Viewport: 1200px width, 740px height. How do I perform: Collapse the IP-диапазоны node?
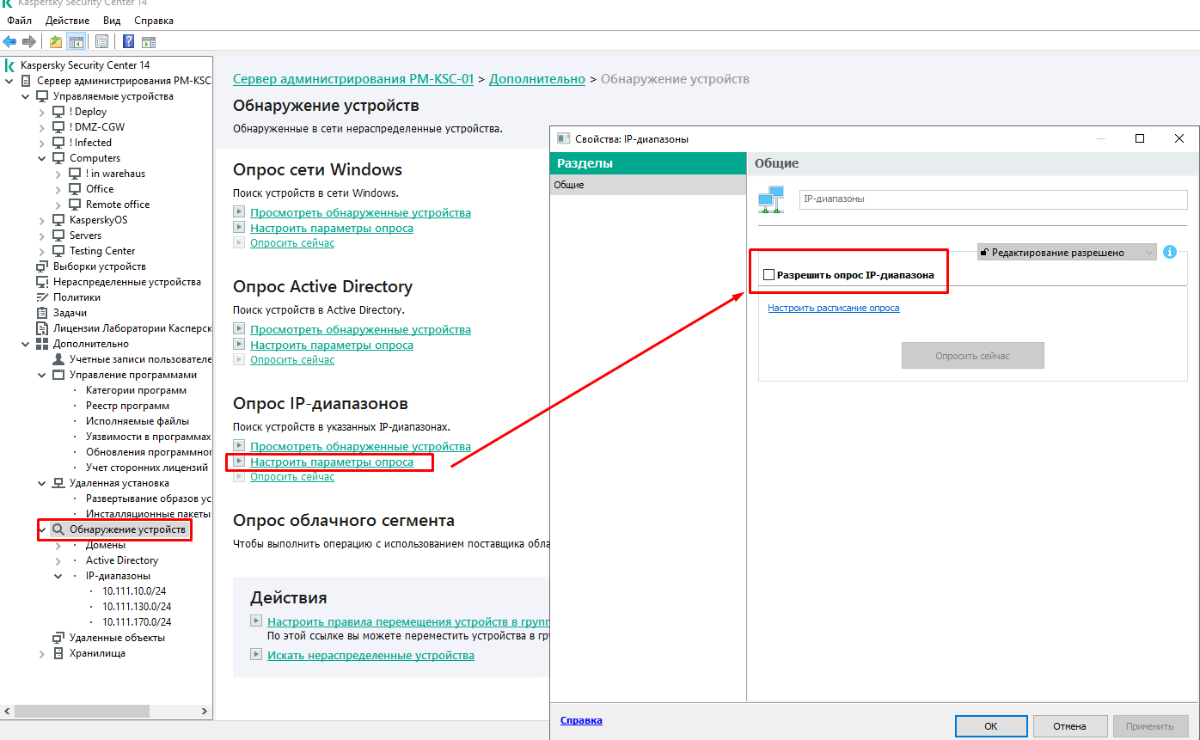coord(58,576)
